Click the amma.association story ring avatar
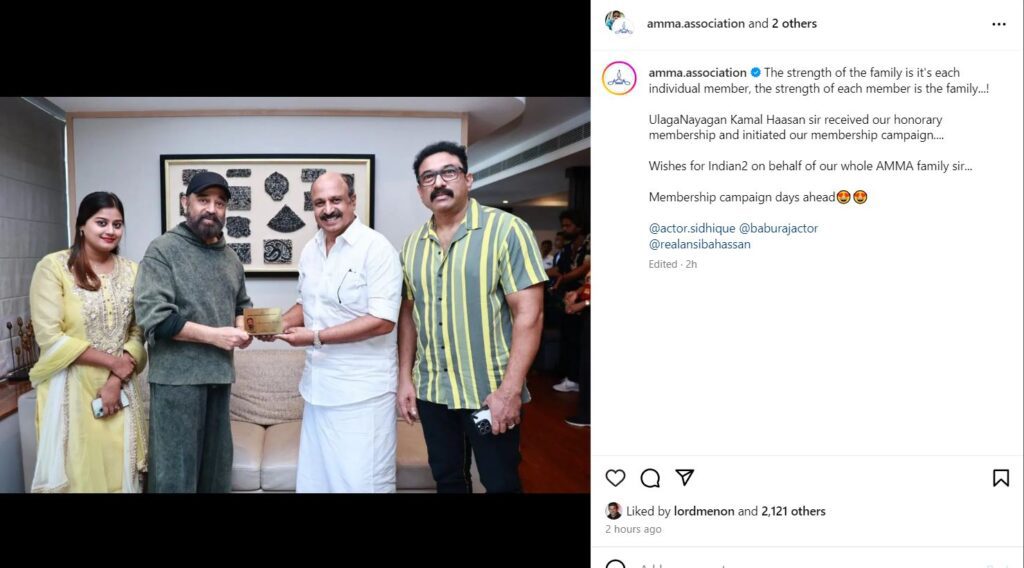This screenshot has width=1024, height=568. (x=619, y=78)
